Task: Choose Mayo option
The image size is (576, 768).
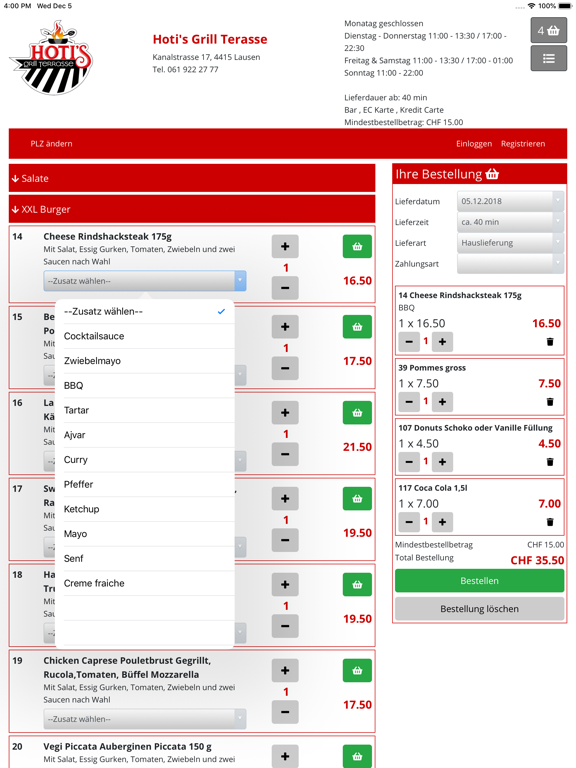Action: [144, 534]
